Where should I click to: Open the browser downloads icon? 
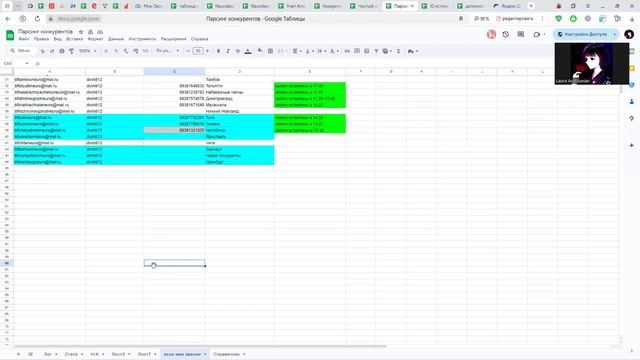(x=632, y=19)
